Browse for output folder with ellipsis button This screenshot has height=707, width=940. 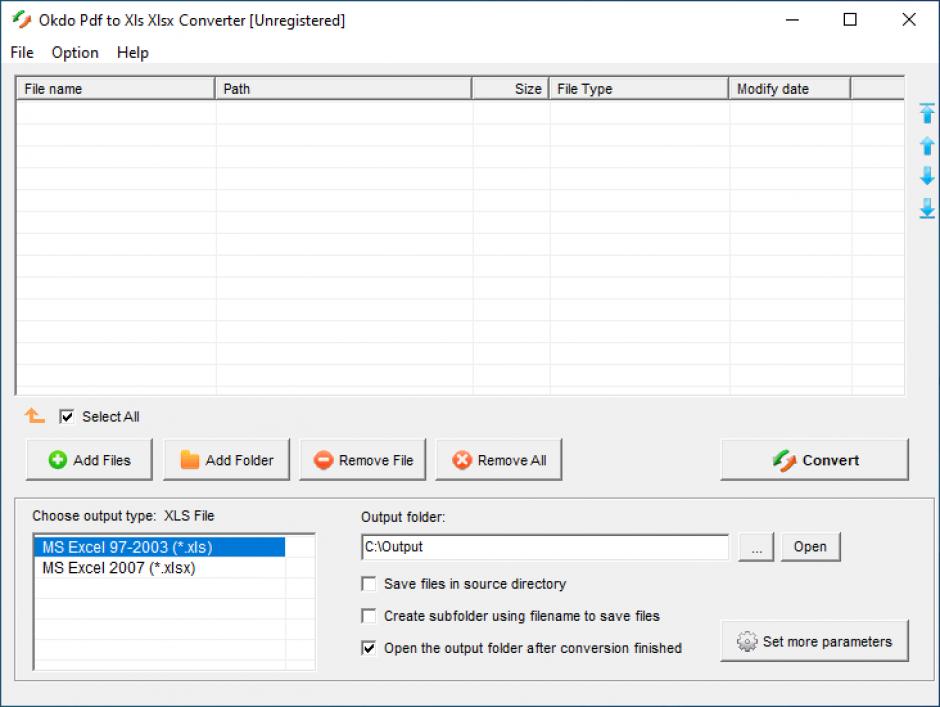[757, 547]
